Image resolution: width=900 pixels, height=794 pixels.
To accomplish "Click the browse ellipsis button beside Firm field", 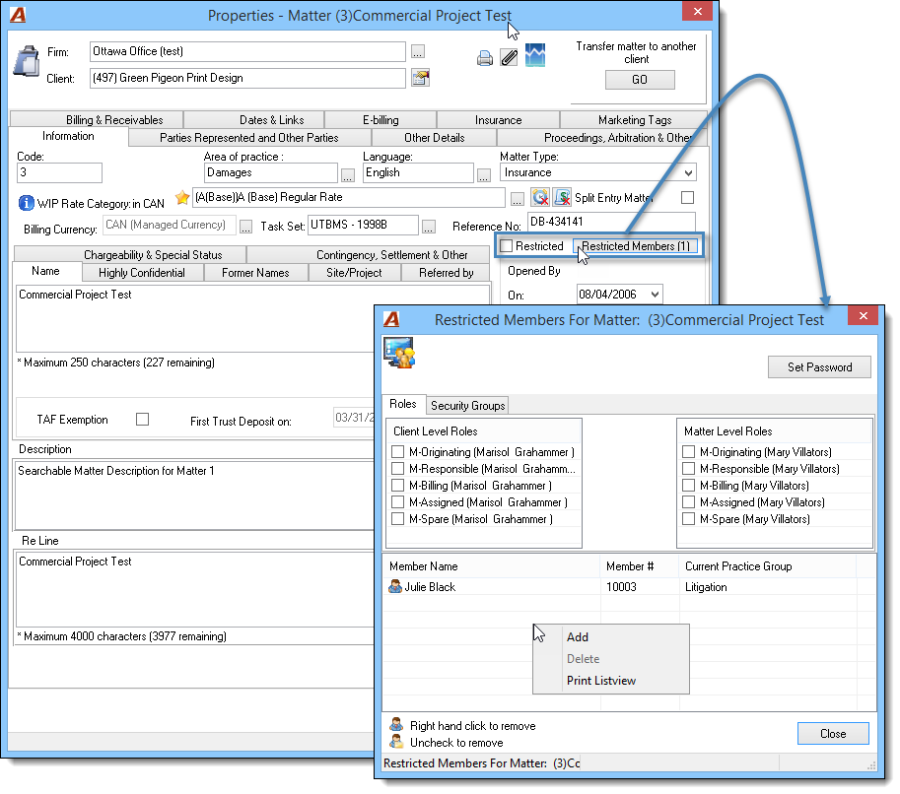I will (x=418, y=52).
